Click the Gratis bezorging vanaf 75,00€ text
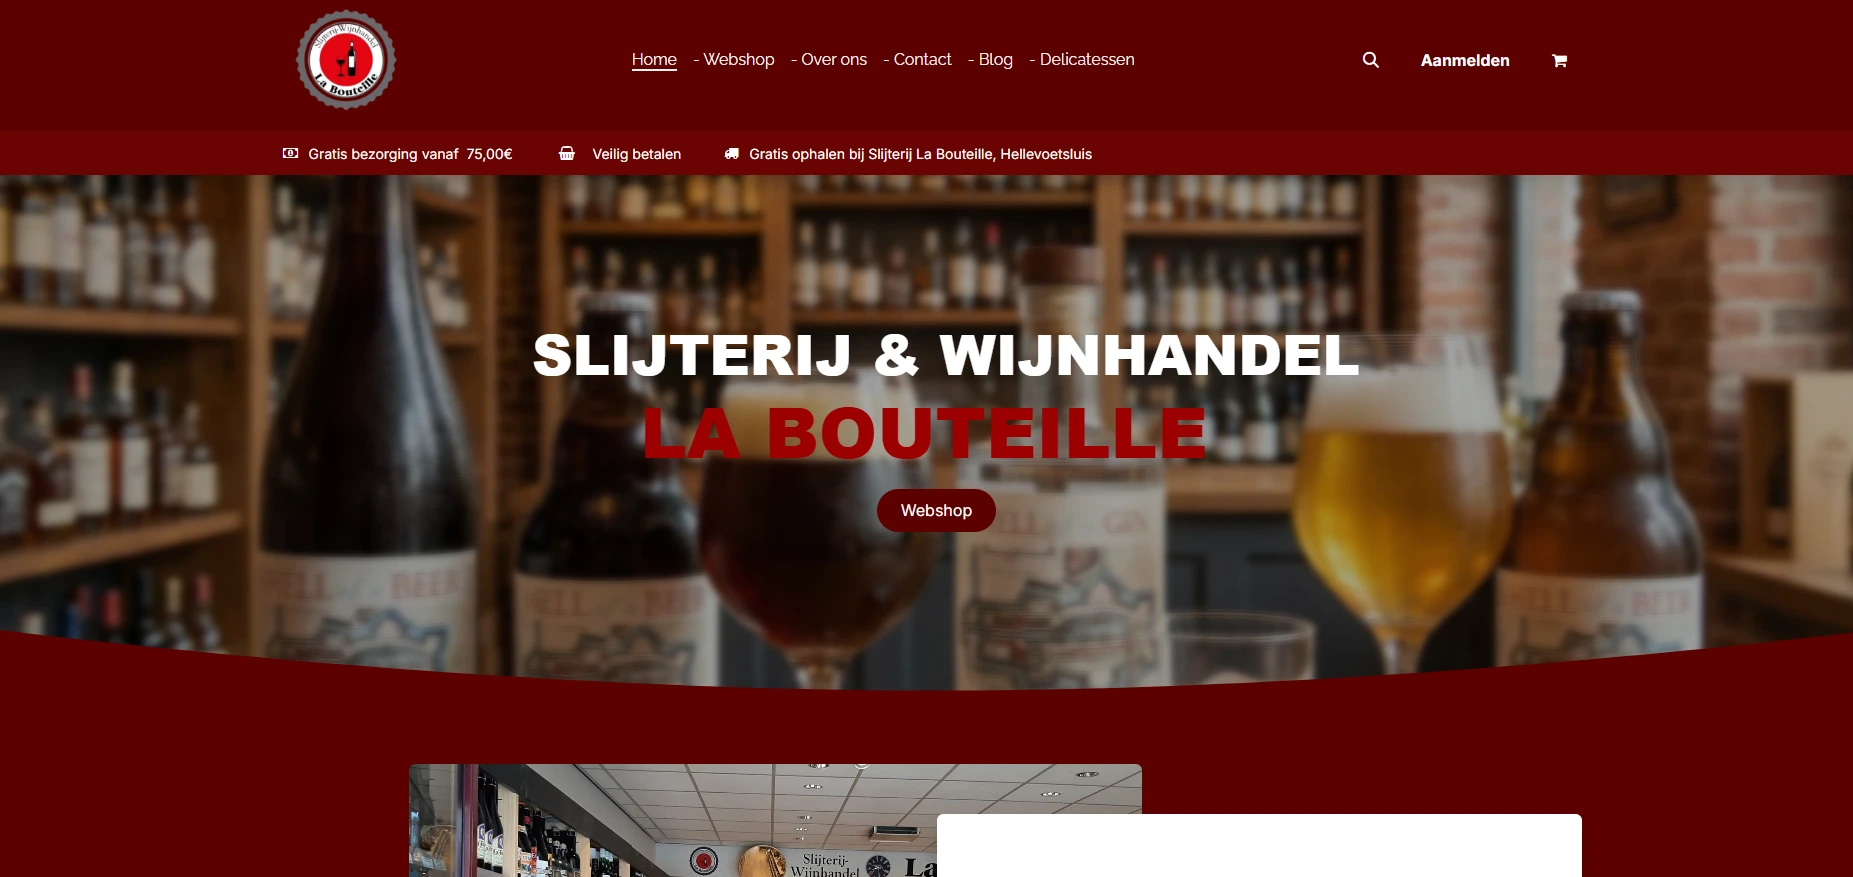1853x877 pixels. [x=410, y=154]
